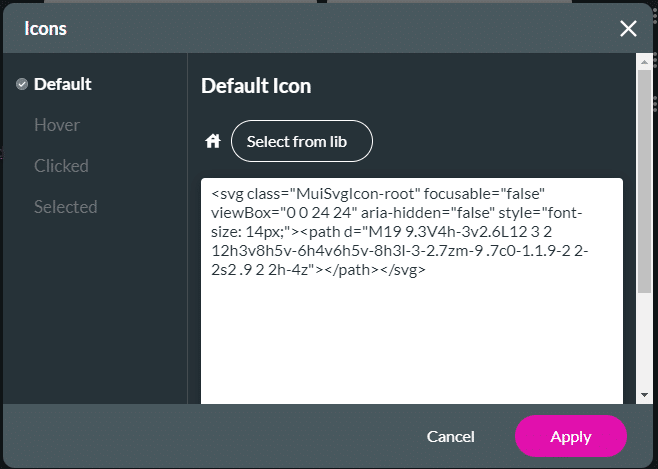This screenshot has height=469, width=658.
Task: Click the vertical scrollbar thumb
Action: [x=644, y=181]
